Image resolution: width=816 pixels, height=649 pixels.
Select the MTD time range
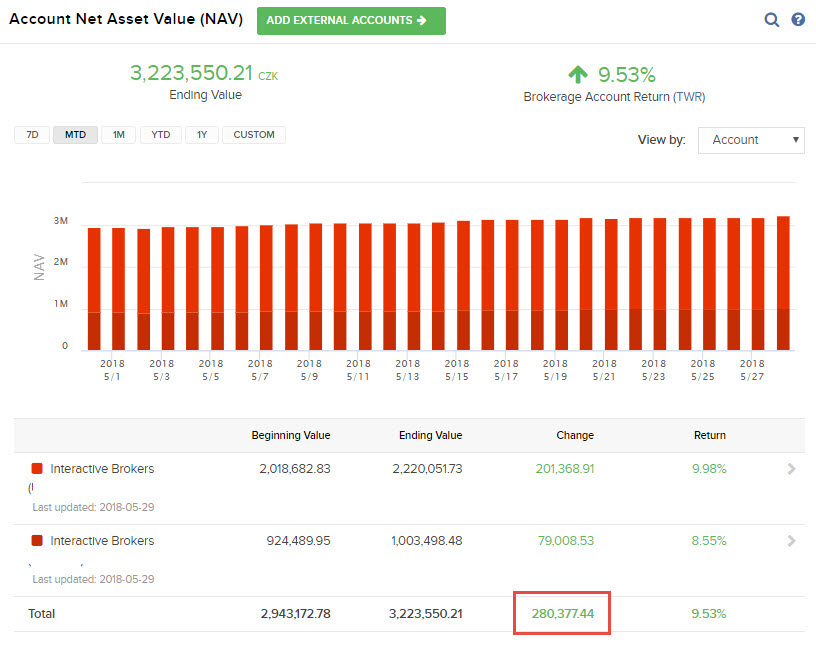[x=75, y=135]
